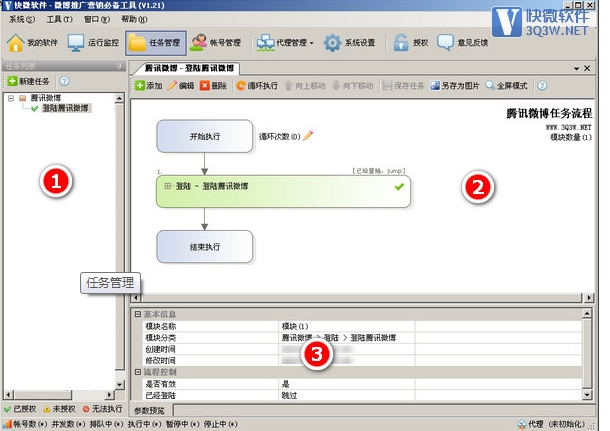
Task: Click help icon after 全屏模式
Action: [x=542, y=86]
